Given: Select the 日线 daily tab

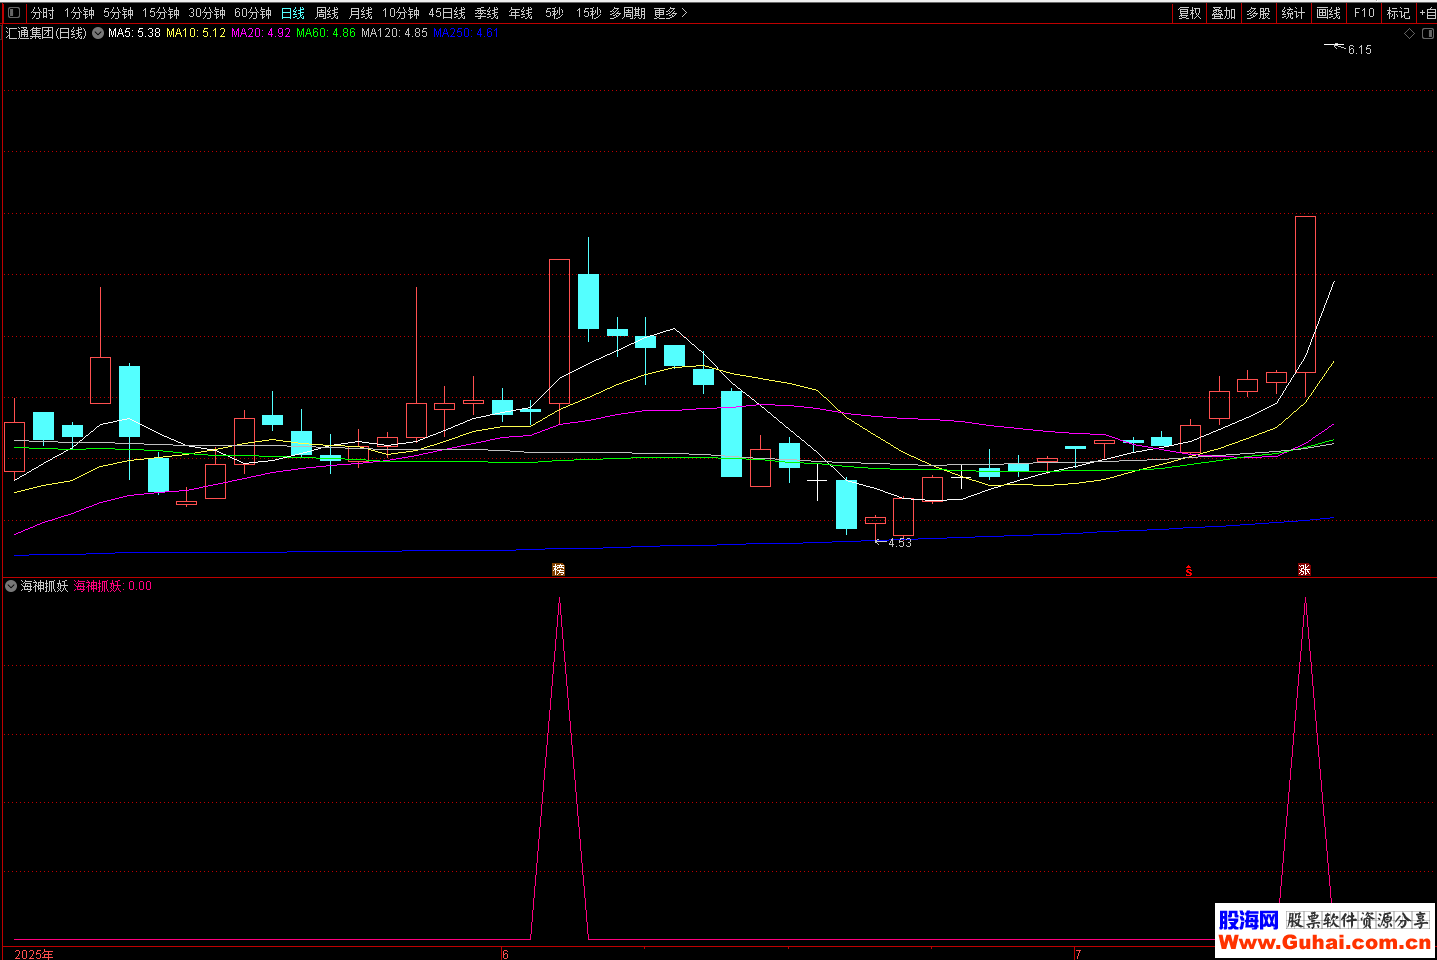Looking at the screenshot, I should pyautogui.click(x=293, y=13).
